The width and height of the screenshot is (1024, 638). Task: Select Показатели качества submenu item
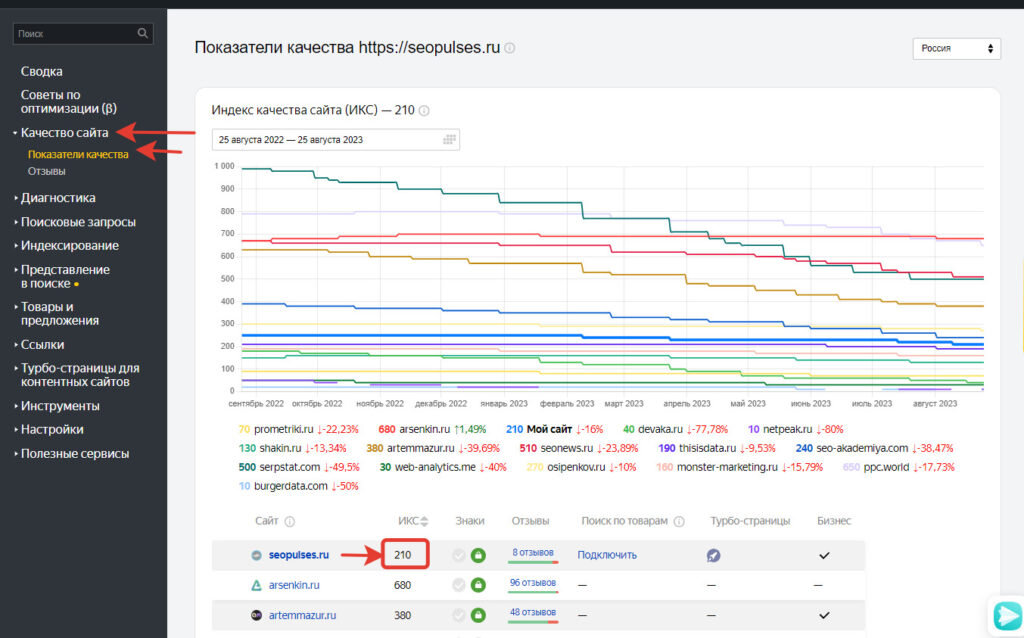[x=78, y=155]
